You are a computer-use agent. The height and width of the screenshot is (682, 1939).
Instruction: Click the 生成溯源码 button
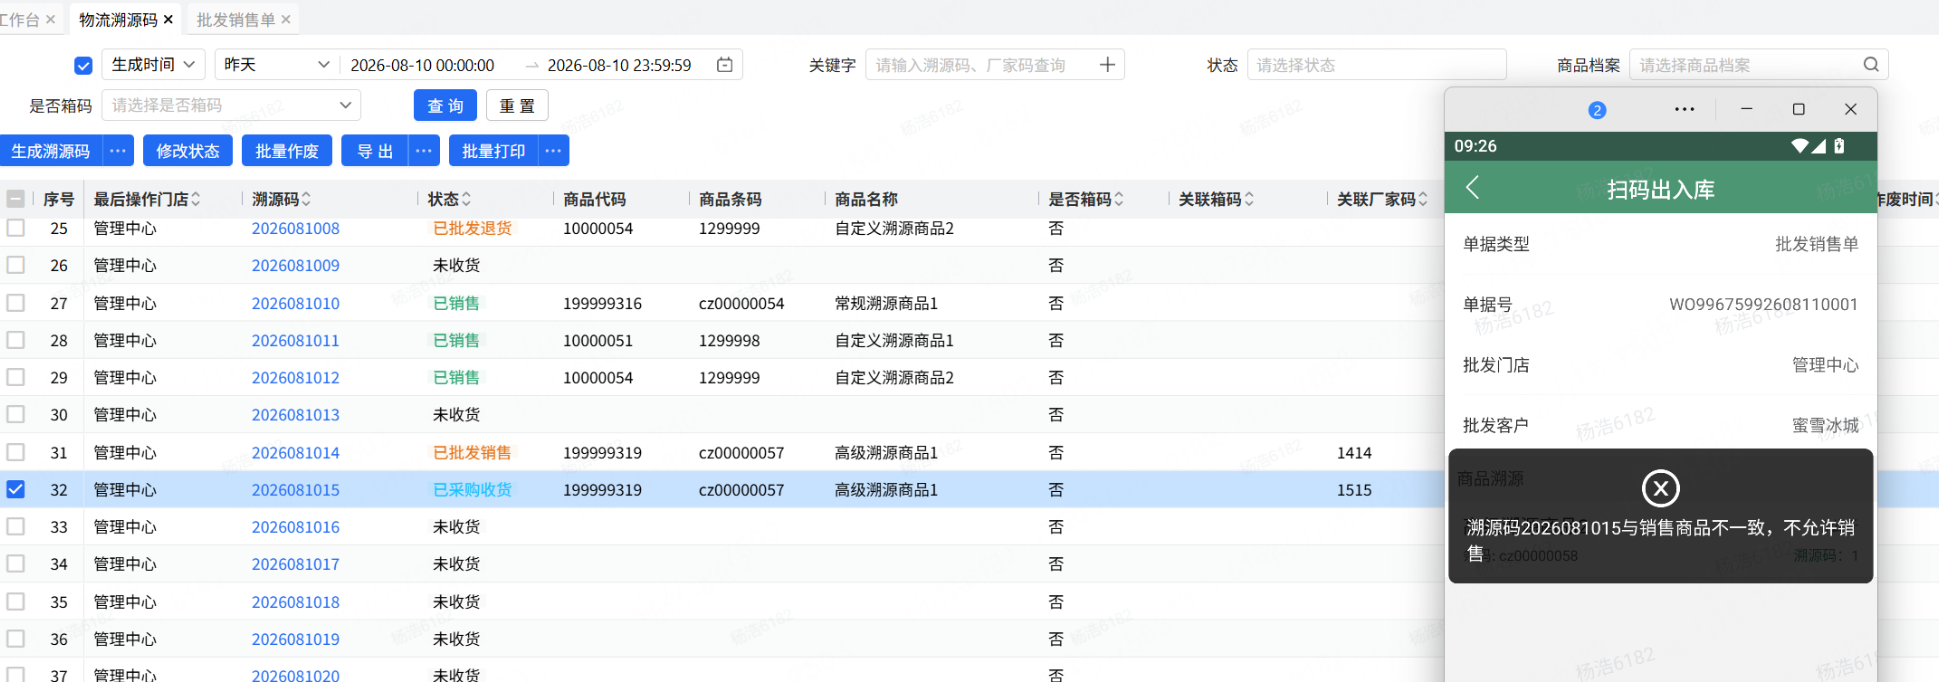coord(51,151)
